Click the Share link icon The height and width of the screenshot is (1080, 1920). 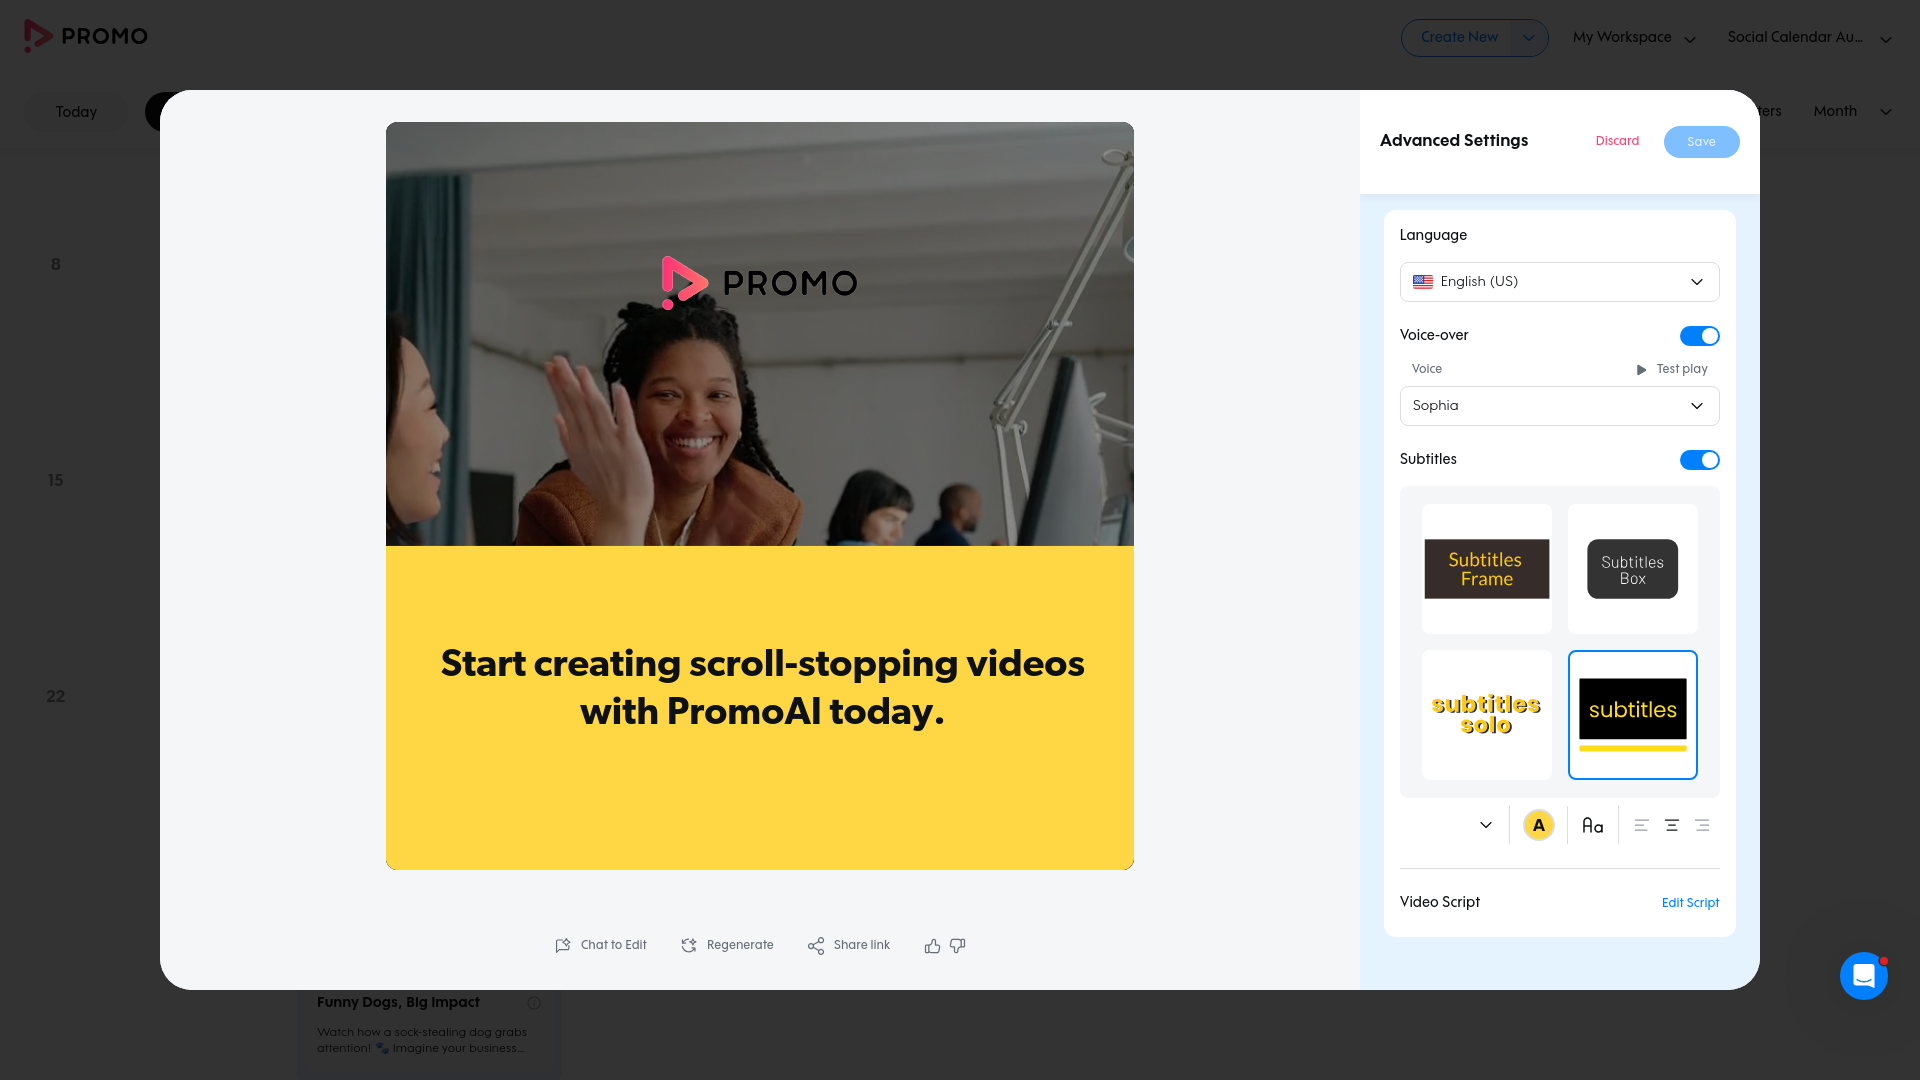[816, 945]
